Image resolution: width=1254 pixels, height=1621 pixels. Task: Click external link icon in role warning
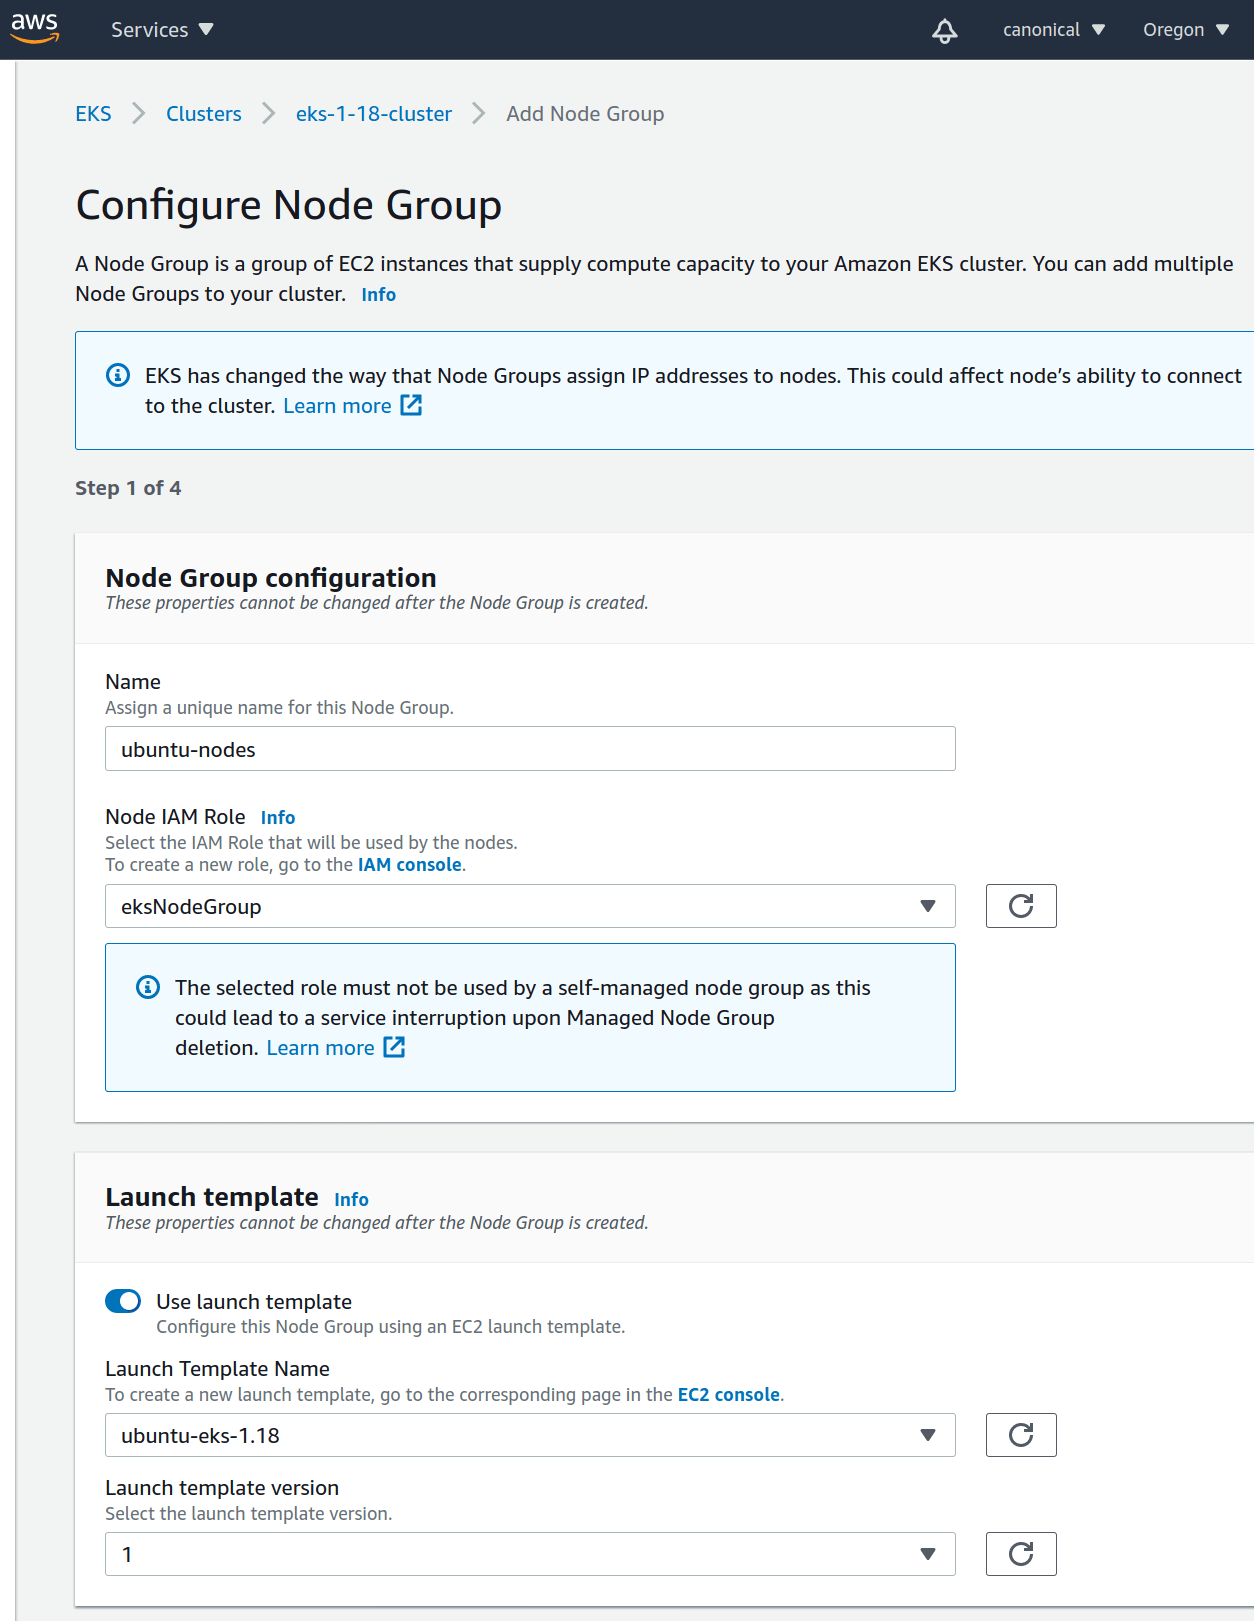(394, 1047)
